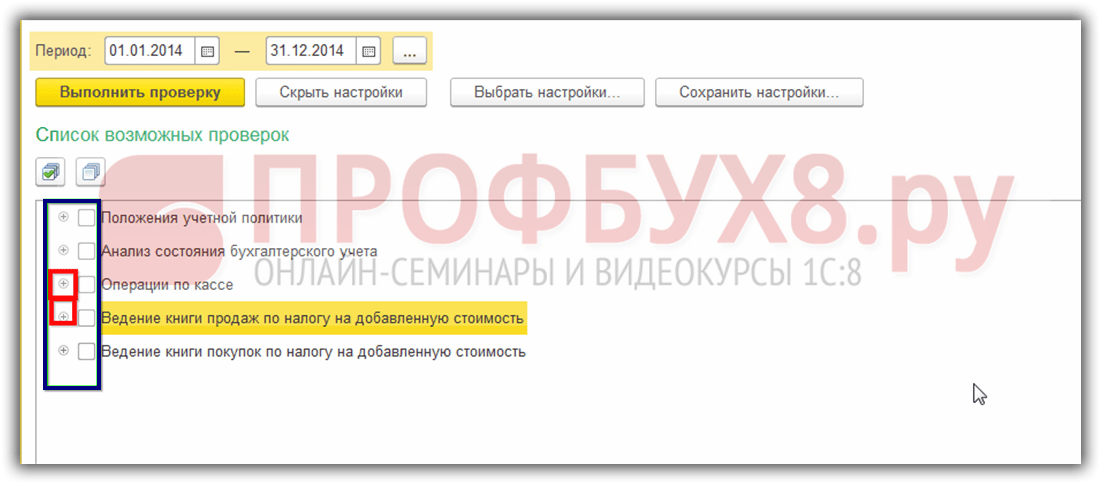This screenshot has height=484, width=1101.
Task: Enable checkbox for Положения учетной политики
Action: point(87,217)
